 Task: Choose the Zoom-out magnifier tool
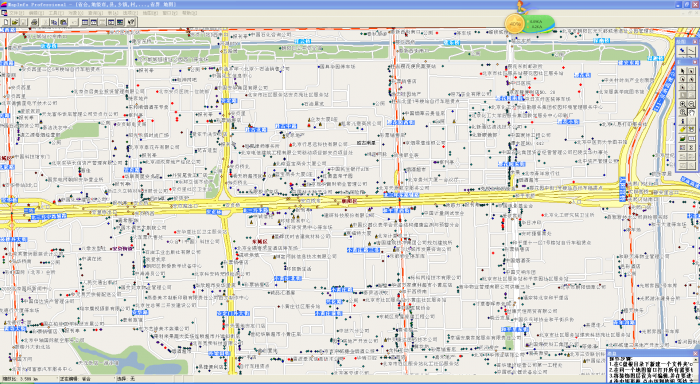point(691,104)
